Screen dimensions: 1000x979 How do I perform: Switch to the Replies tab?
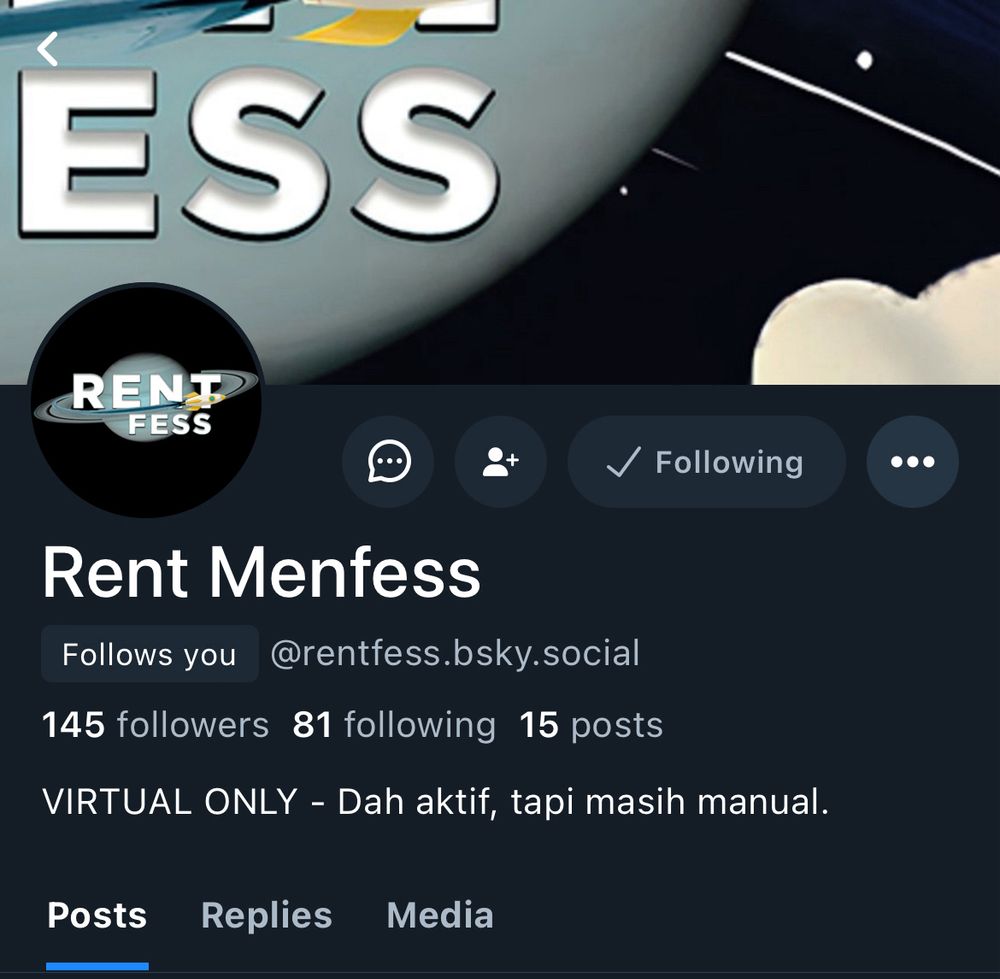(x=267, y=915)
